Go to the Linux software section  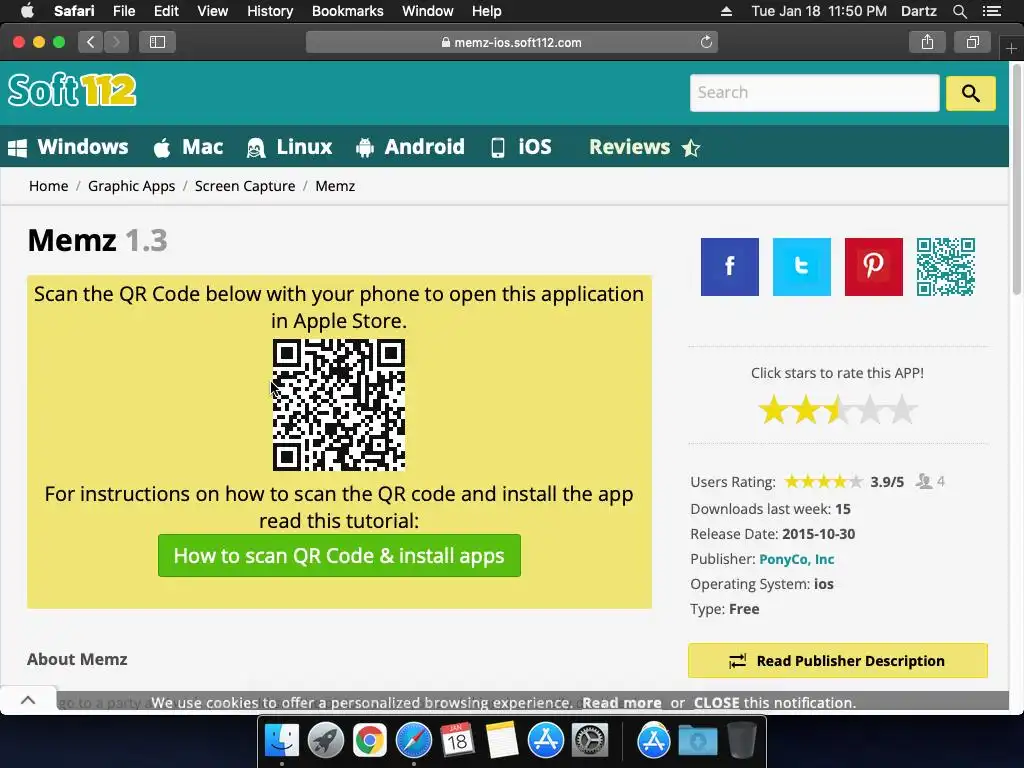(289, 147)
